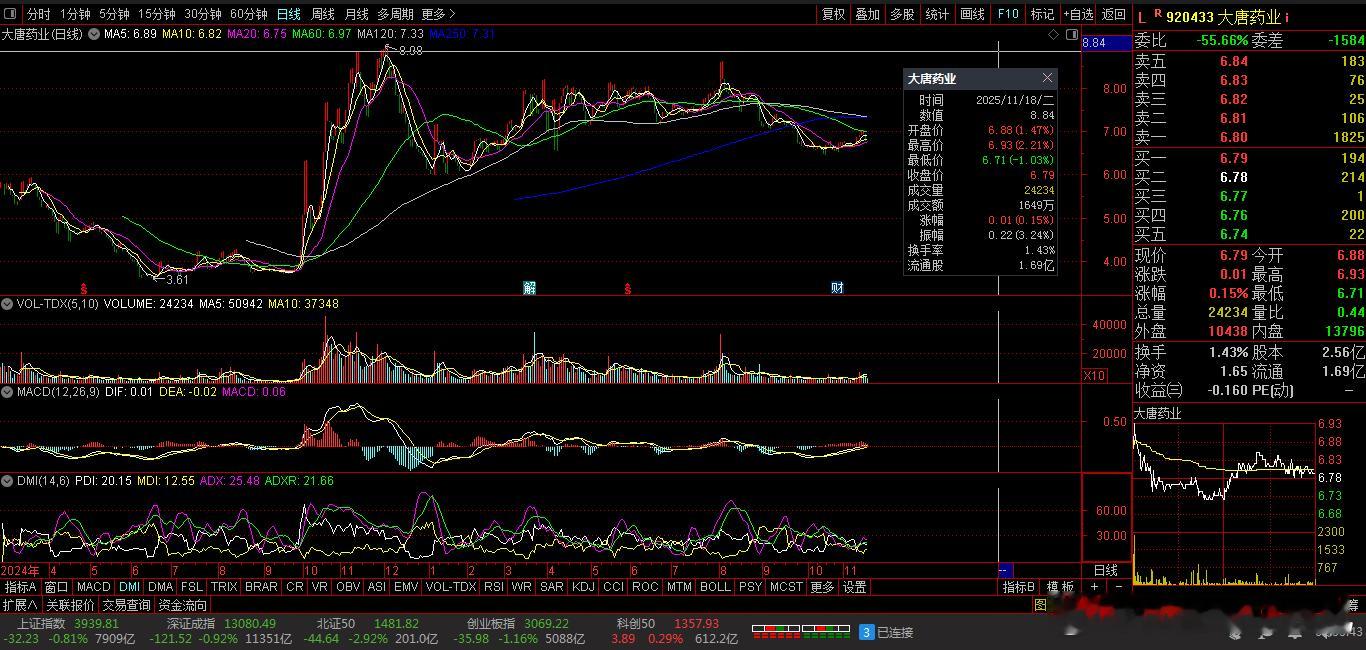Switch to 月线 monthly chart

click(x=356, y=14)
